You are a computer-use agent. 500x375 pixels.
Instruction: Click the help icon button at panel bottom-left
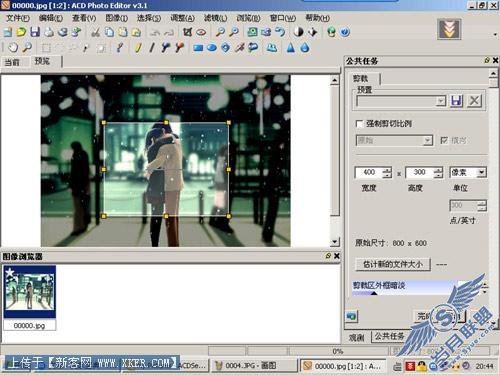pyautogui.click(x=351, y=316)
